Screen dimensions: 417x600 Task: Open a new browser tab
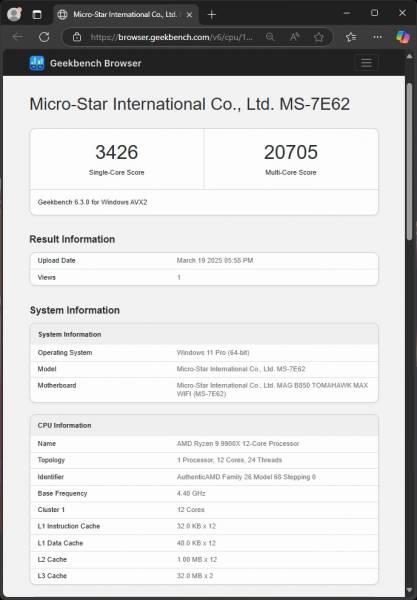(x=212, y=15)
